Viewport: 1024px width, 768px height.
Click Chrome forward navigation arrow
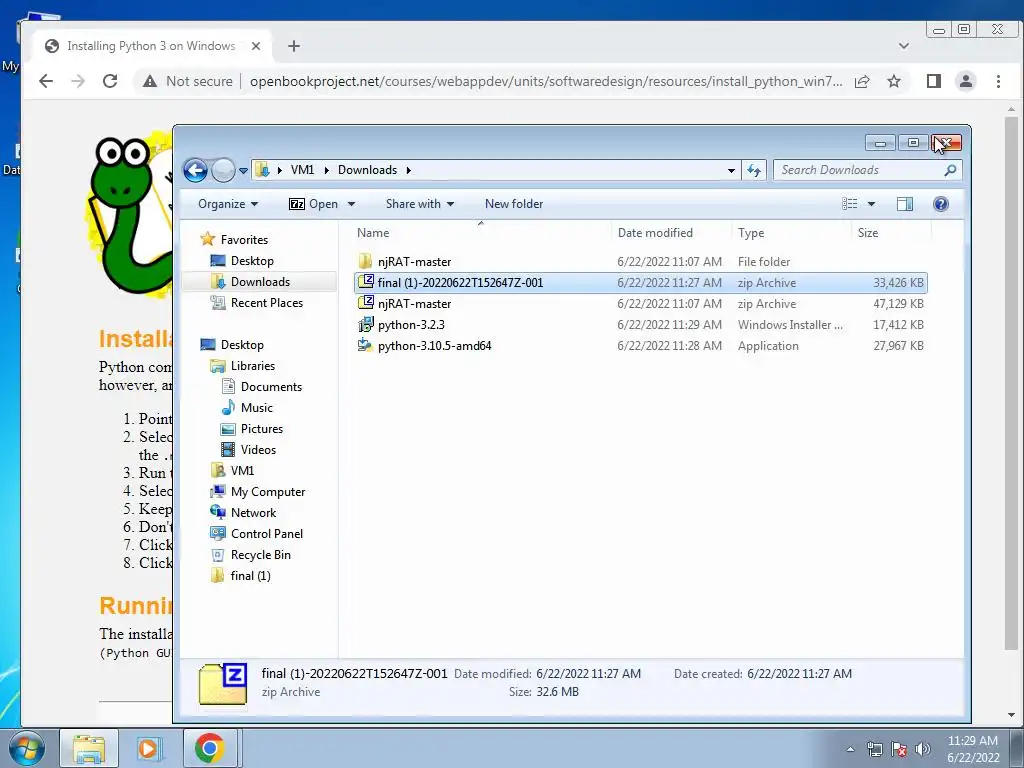(78, 81)
